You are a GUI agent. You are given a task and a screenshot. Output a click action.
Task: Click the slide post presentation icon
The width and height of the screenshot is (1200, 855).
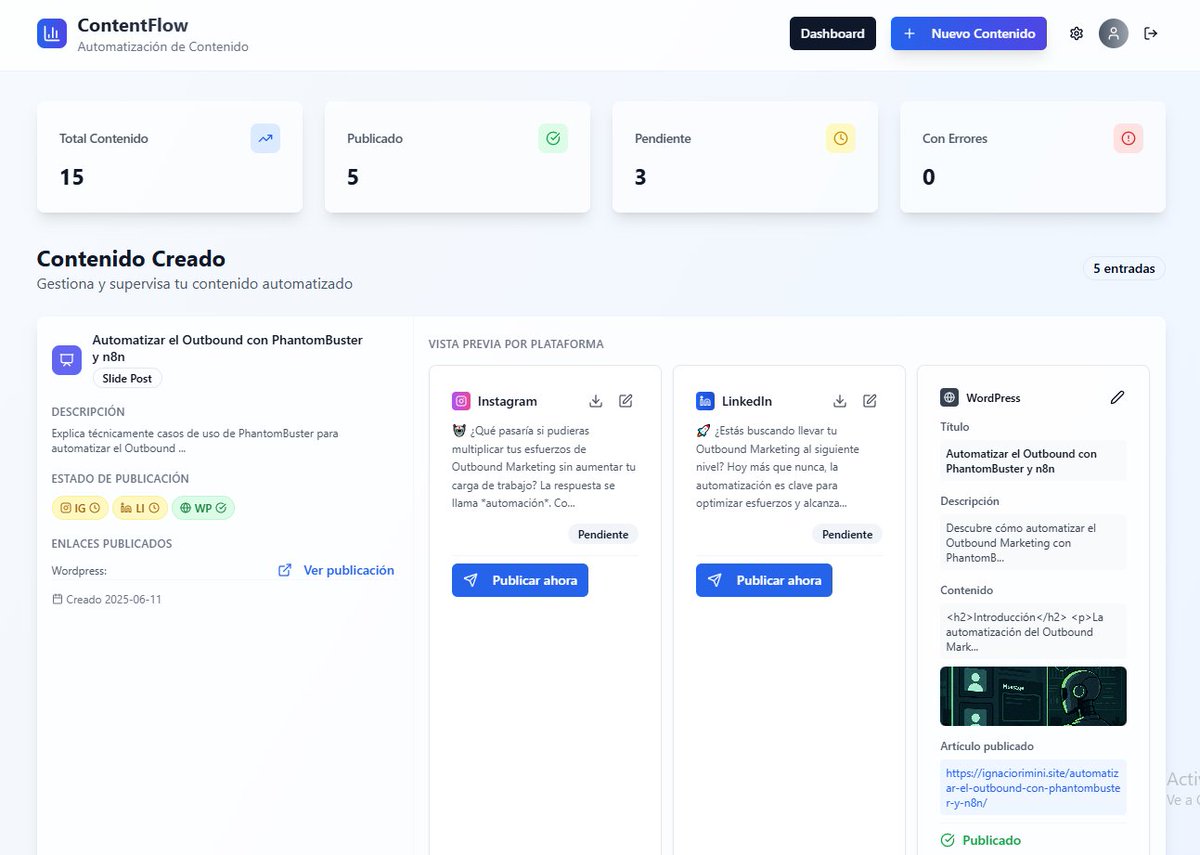click(x=67, y=360)
